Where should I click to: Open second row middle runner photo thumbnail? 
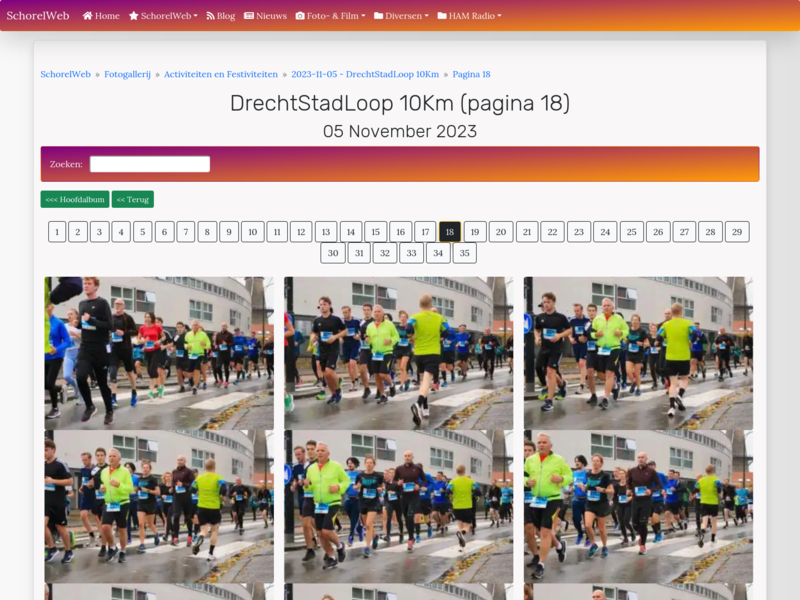coord(398,506)
